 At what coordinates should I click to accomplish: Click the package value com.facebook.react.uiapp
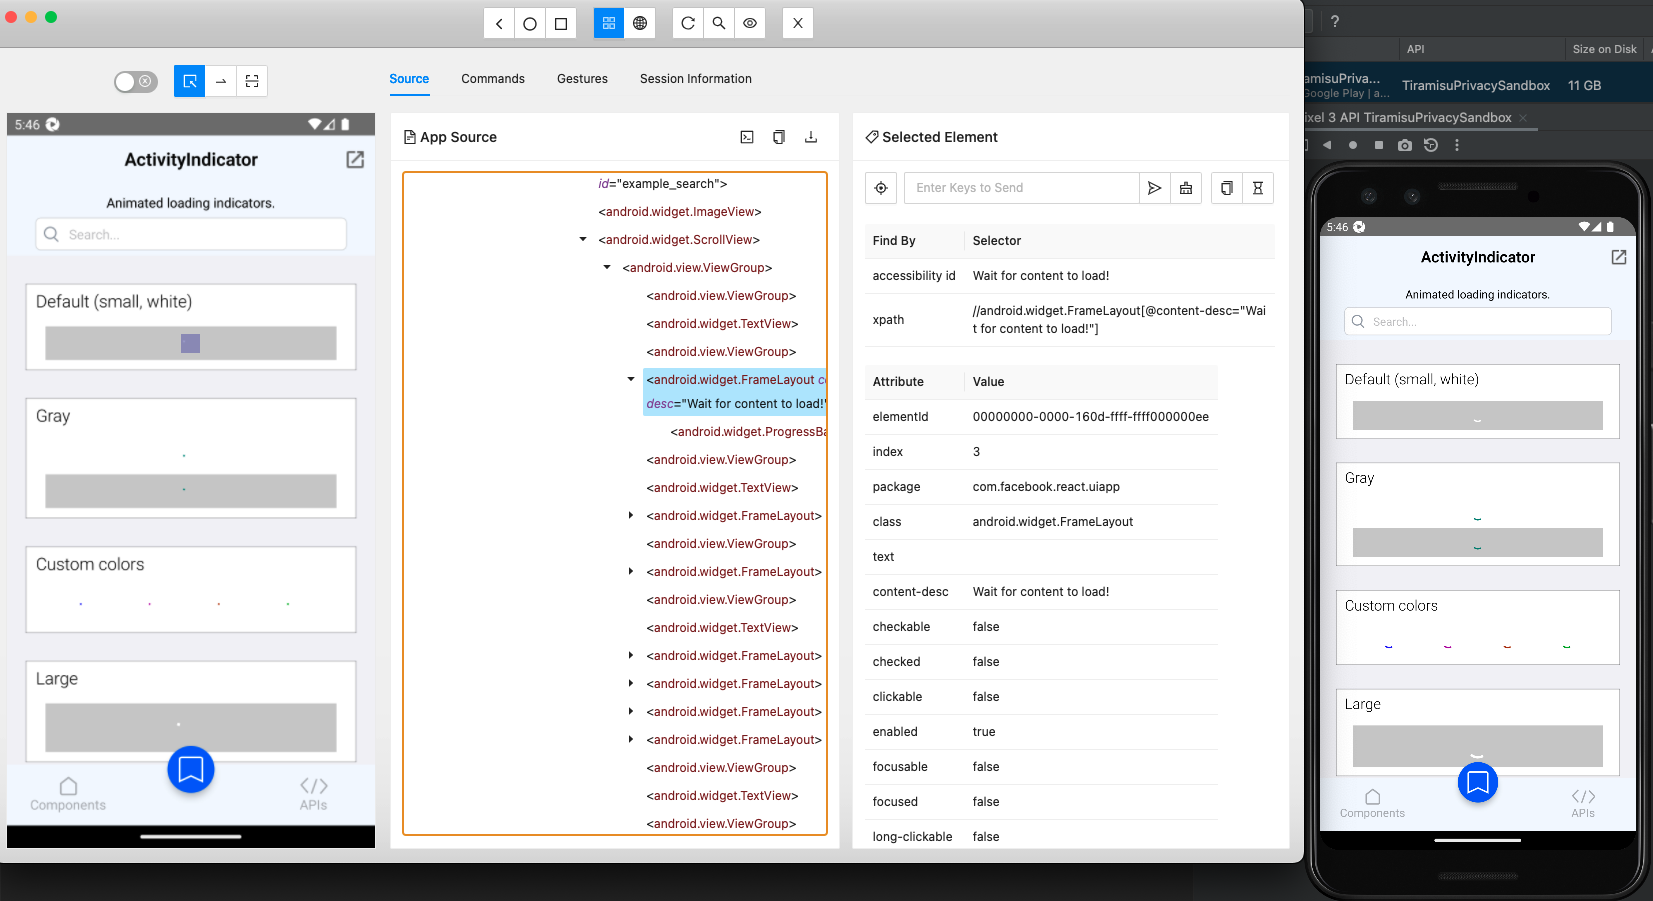1046,487
